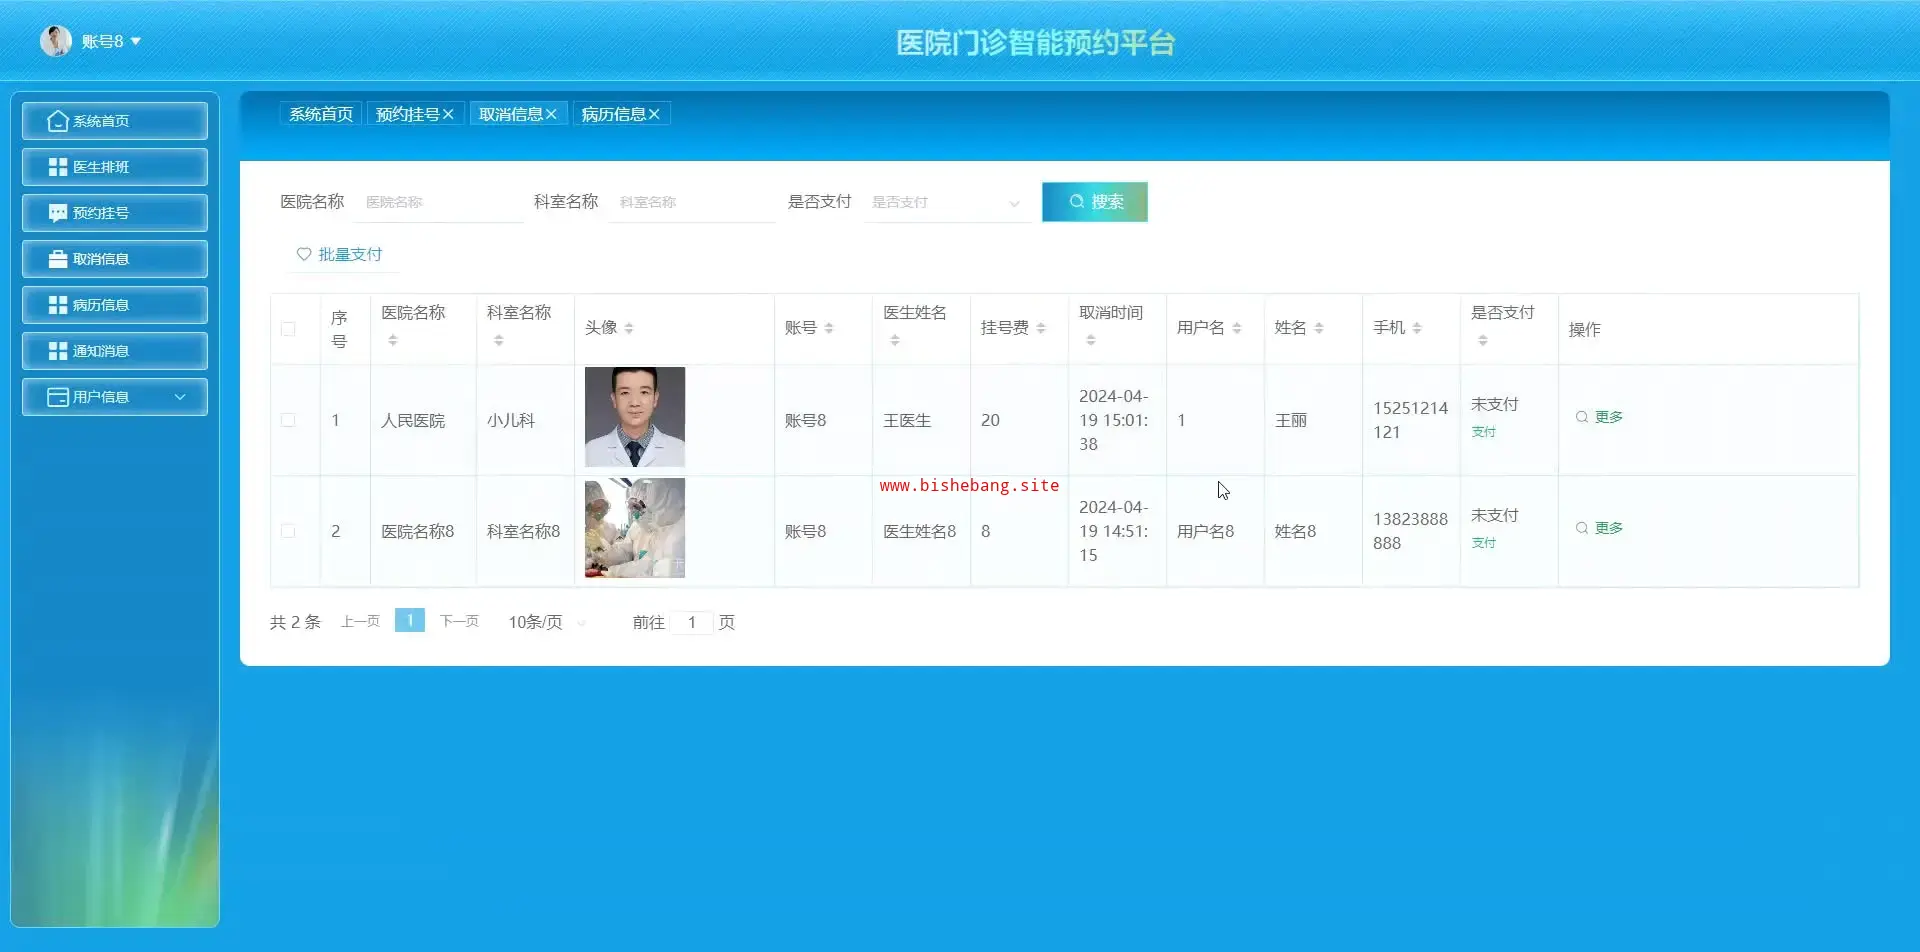Click the briefcase icon for 取消信息
Viewport: 1920px width, 952px height.
pos(58,259)
